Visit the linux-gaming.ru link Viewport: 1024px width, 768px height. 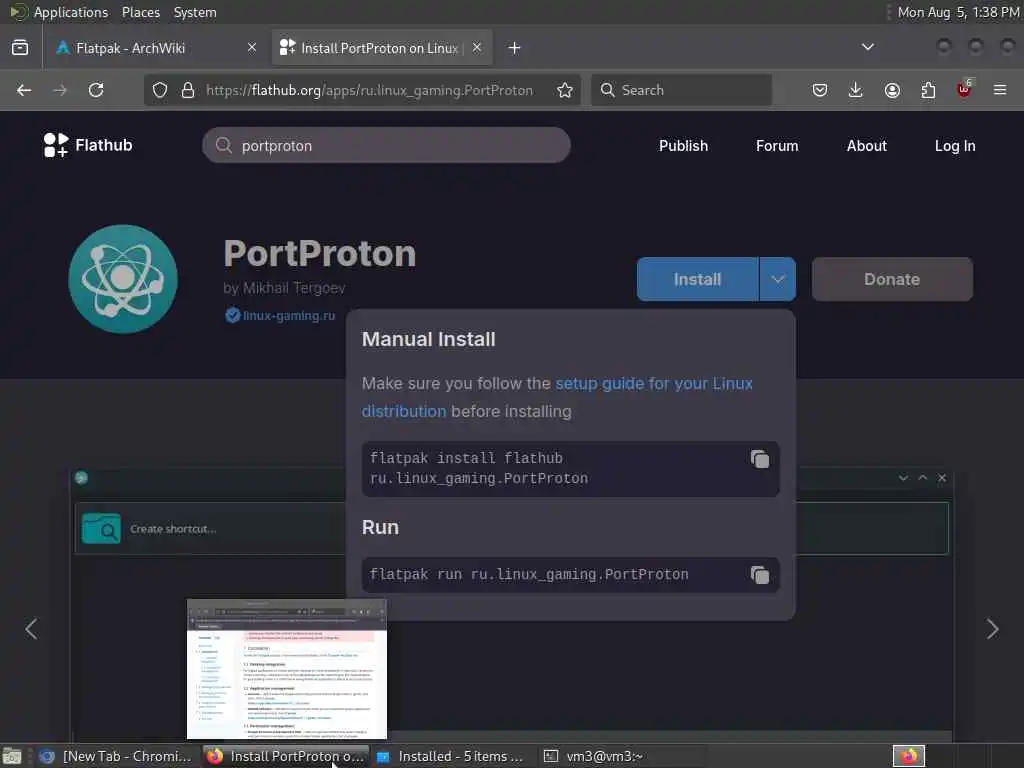289,315
